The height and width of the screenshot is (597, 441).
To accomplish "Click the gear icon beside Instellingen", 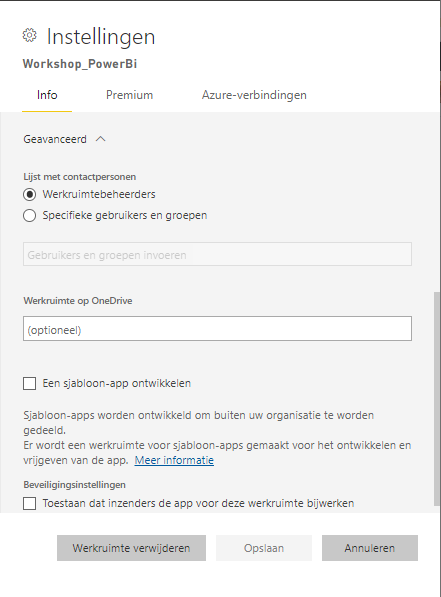I will coord(30,35).
